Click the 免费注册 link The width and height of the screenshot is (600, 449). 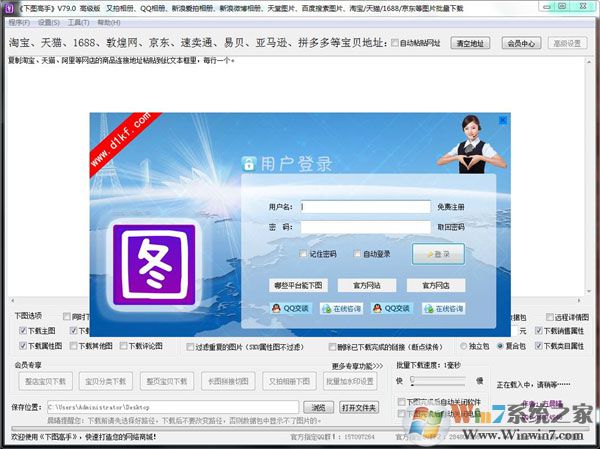point(451,207)
